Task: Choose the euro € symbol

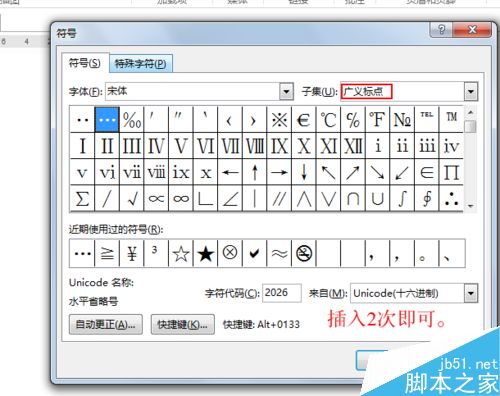Action: coord(304,119)
